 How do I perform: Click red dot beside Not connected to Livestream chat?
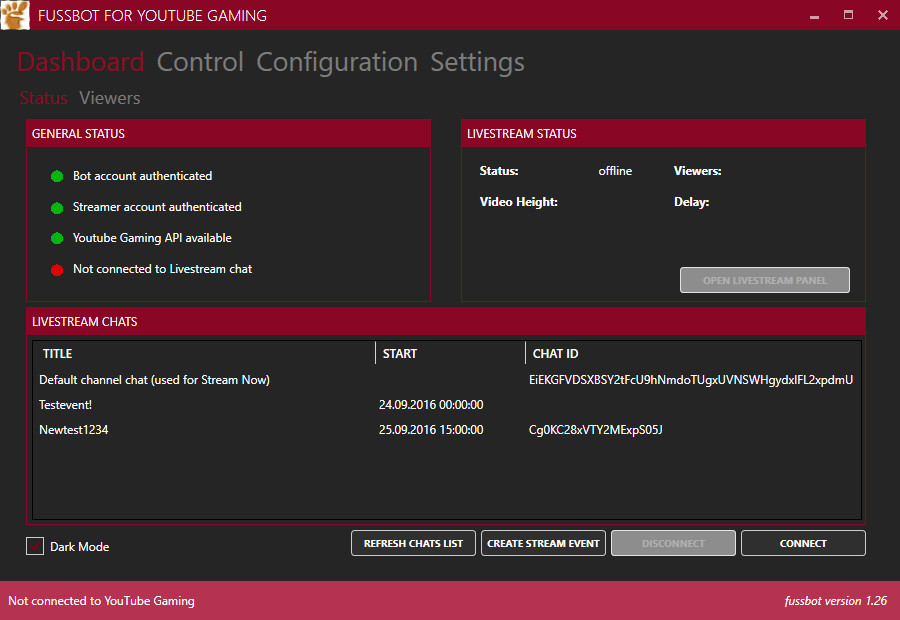click(x=57, y=270)
